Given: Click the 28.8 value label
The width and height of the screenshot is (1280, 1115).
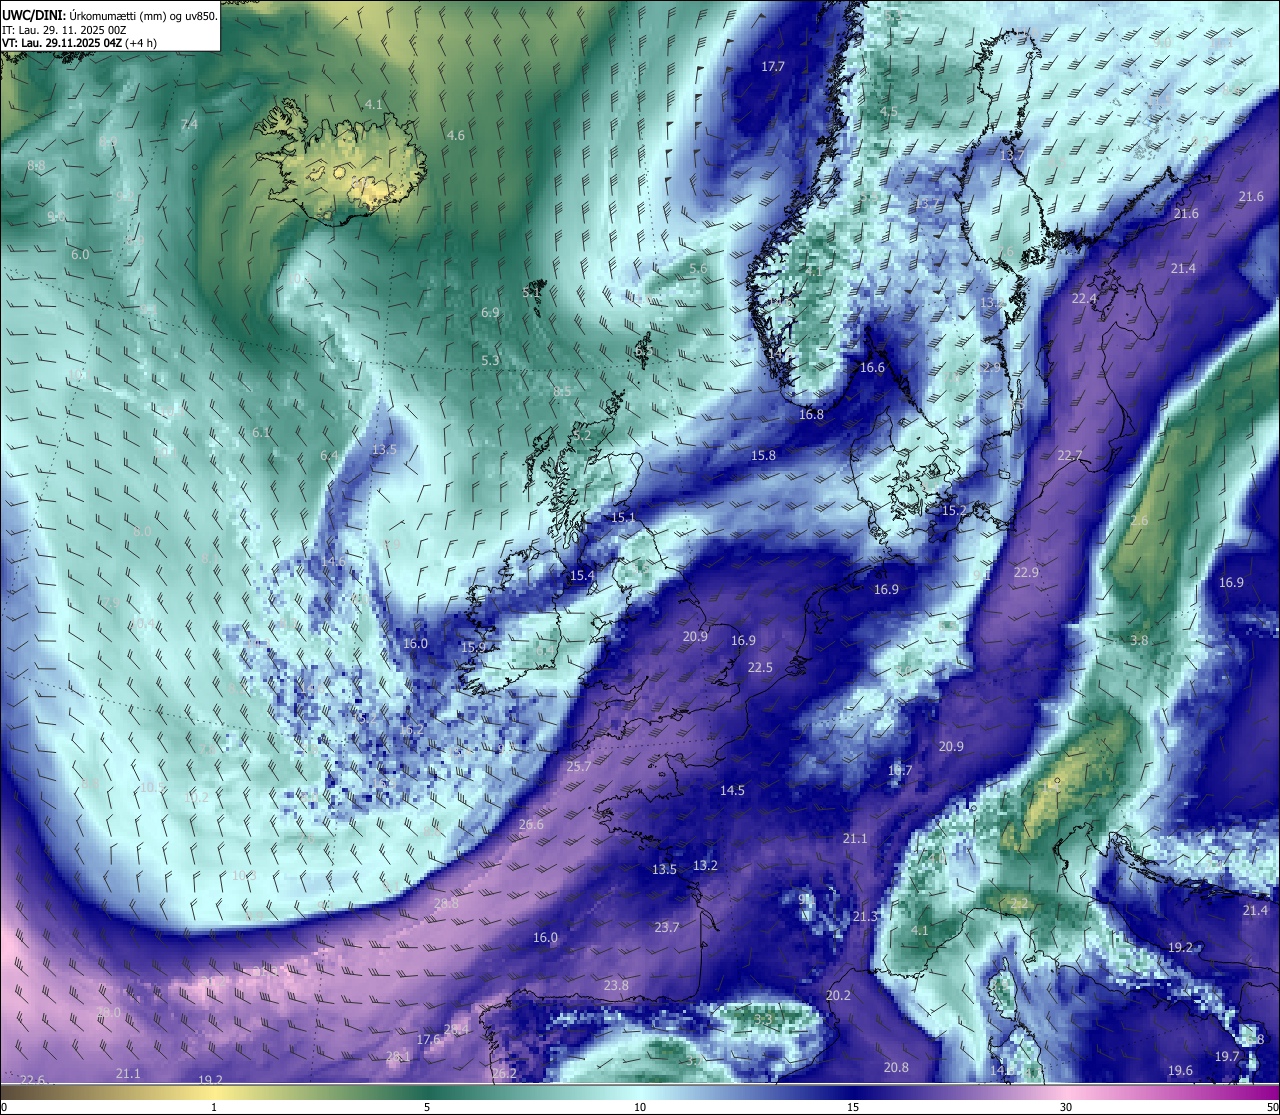Looking at the screenshot, I should click(x=446, y=904).
